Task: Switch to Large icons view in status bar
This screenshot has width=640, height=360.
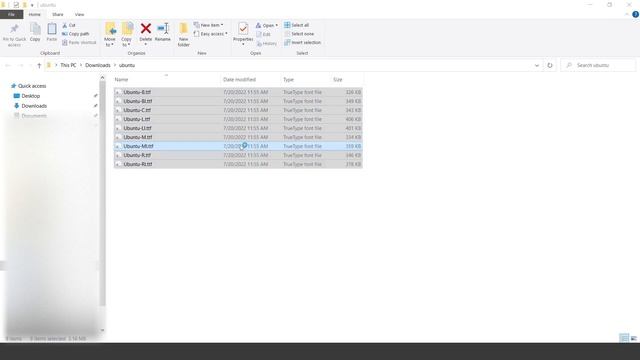Action: pyautogui.click(x=633, y=338)
